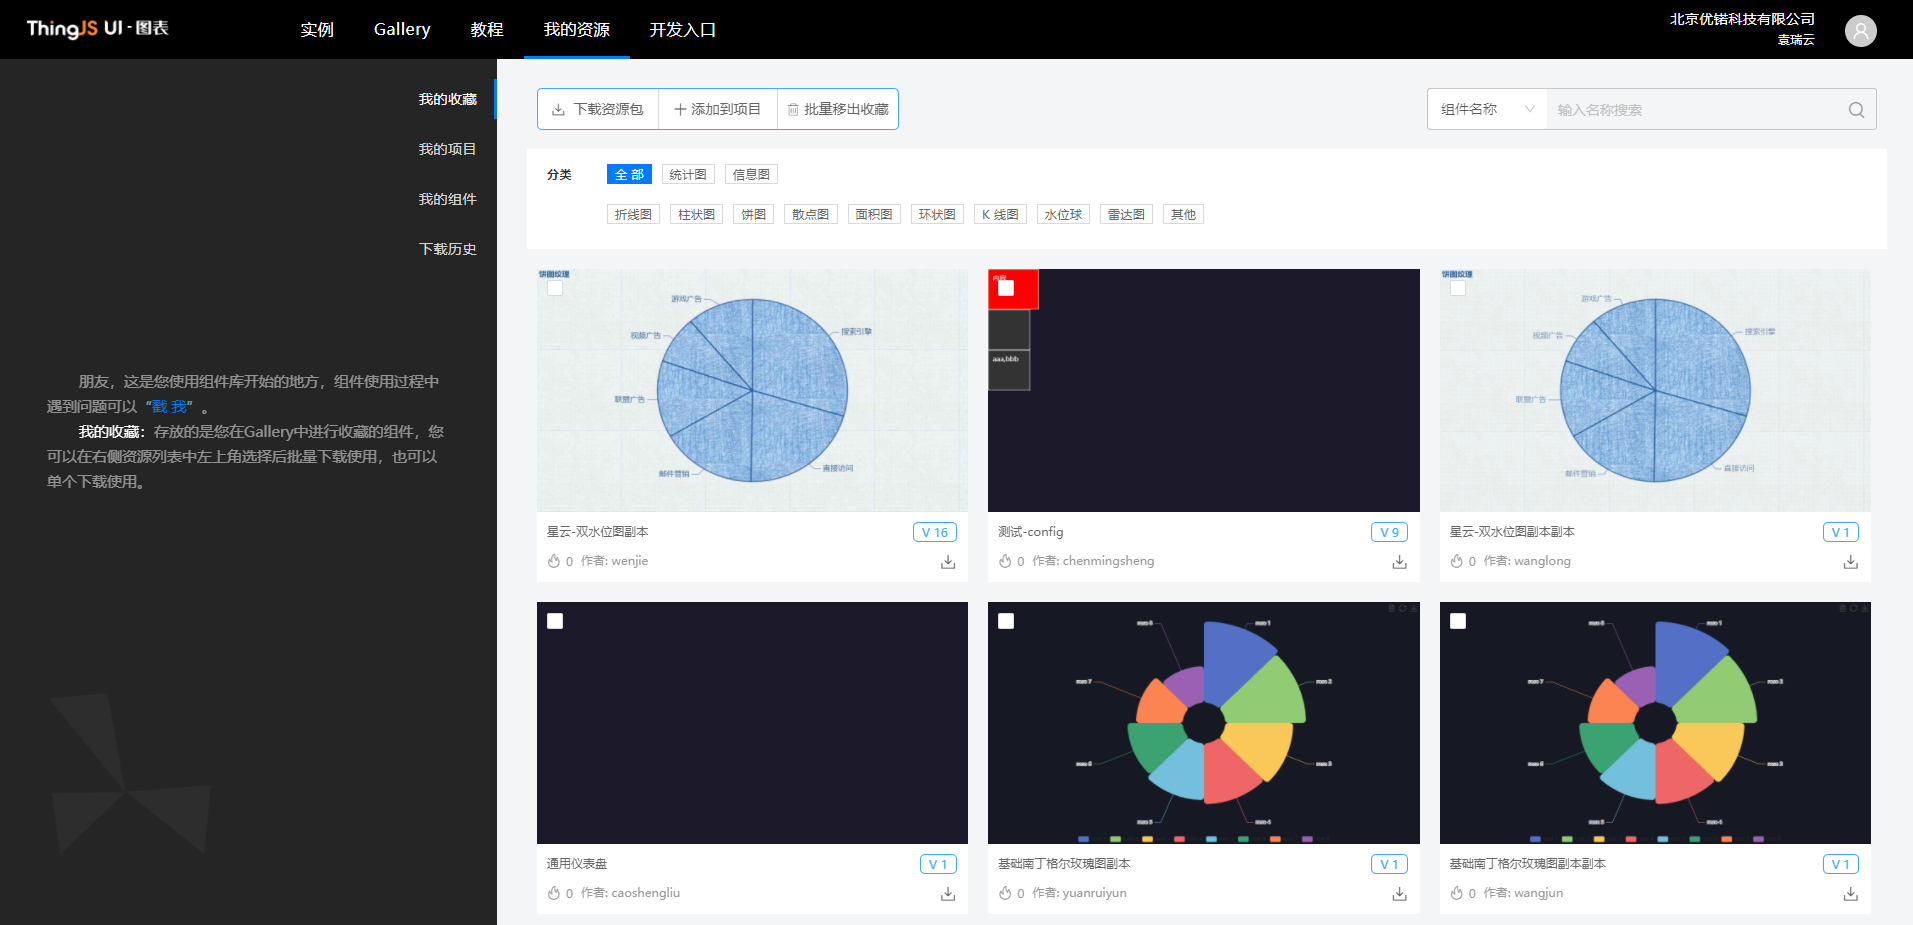This screenshot has height=925, width=1913.
Task: Filter by K线图 type
Action: pyautogui.click(x=1000, y=214)
